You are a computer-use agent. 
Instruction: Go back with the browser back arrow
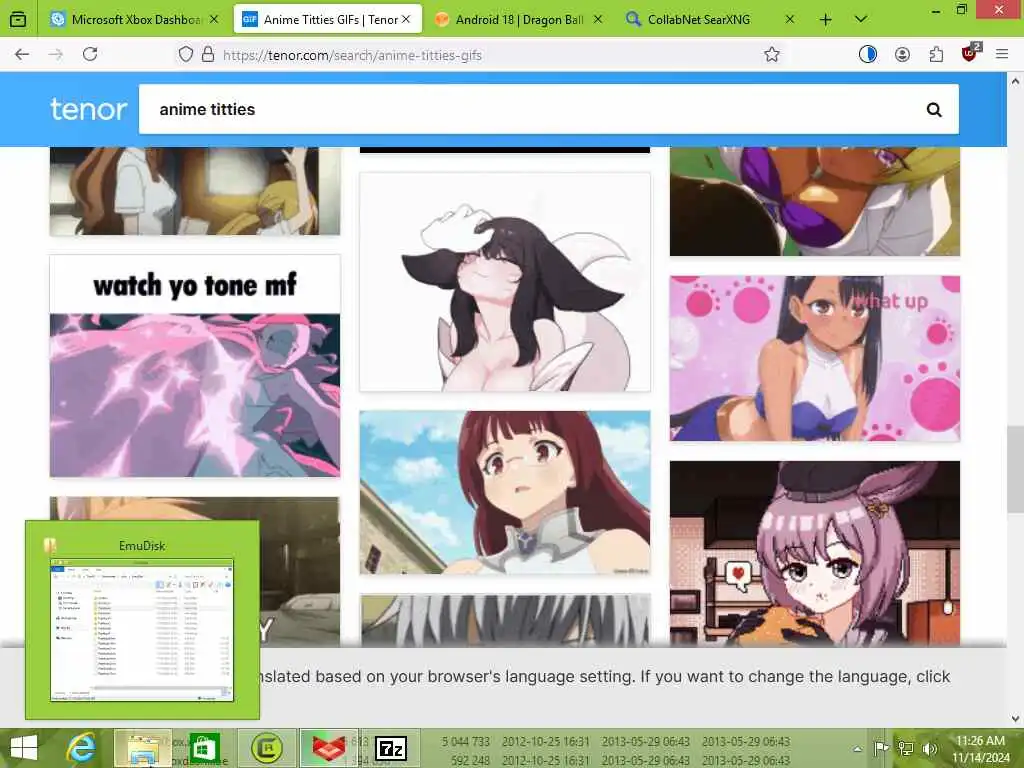pyautogui.click(x=22, y=54)
